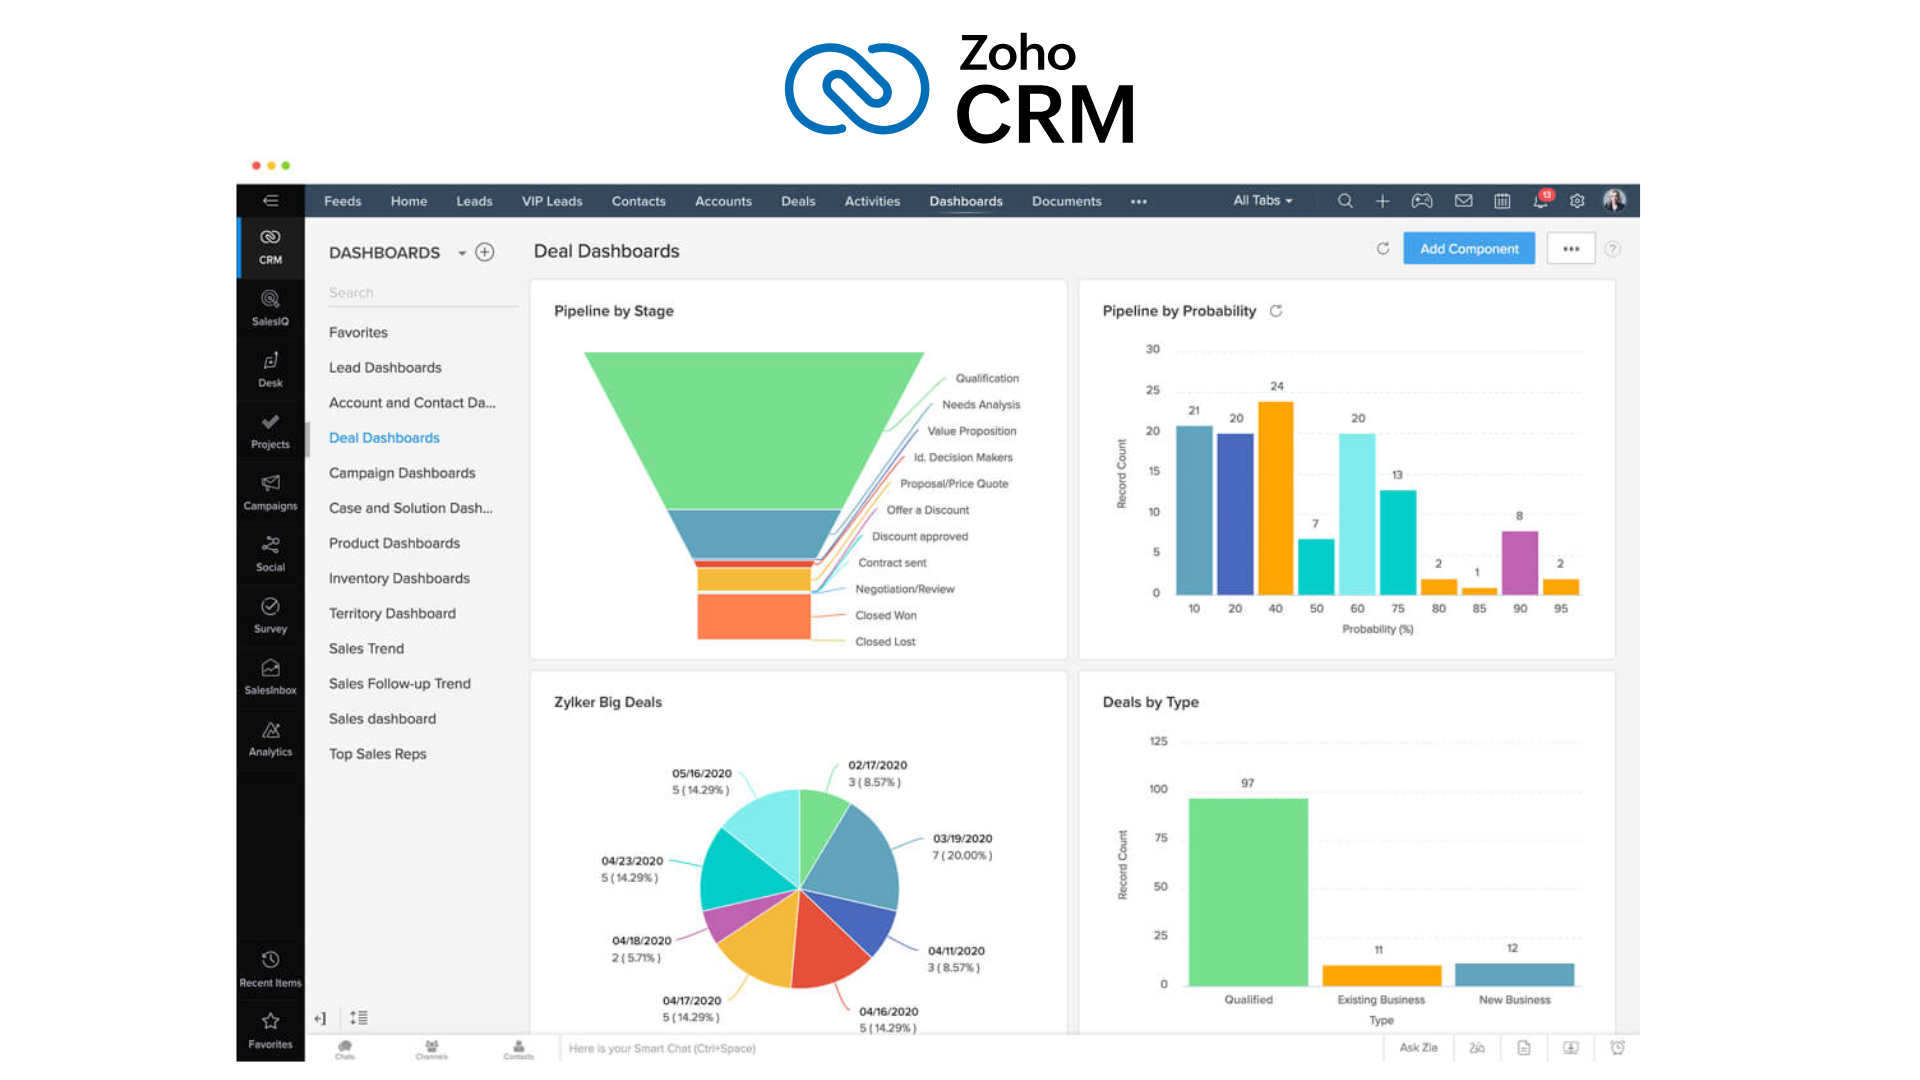Screen dimensions: 1920x1080
Task: Open Desk from the sidebar
Action: [x=270, y=370]
